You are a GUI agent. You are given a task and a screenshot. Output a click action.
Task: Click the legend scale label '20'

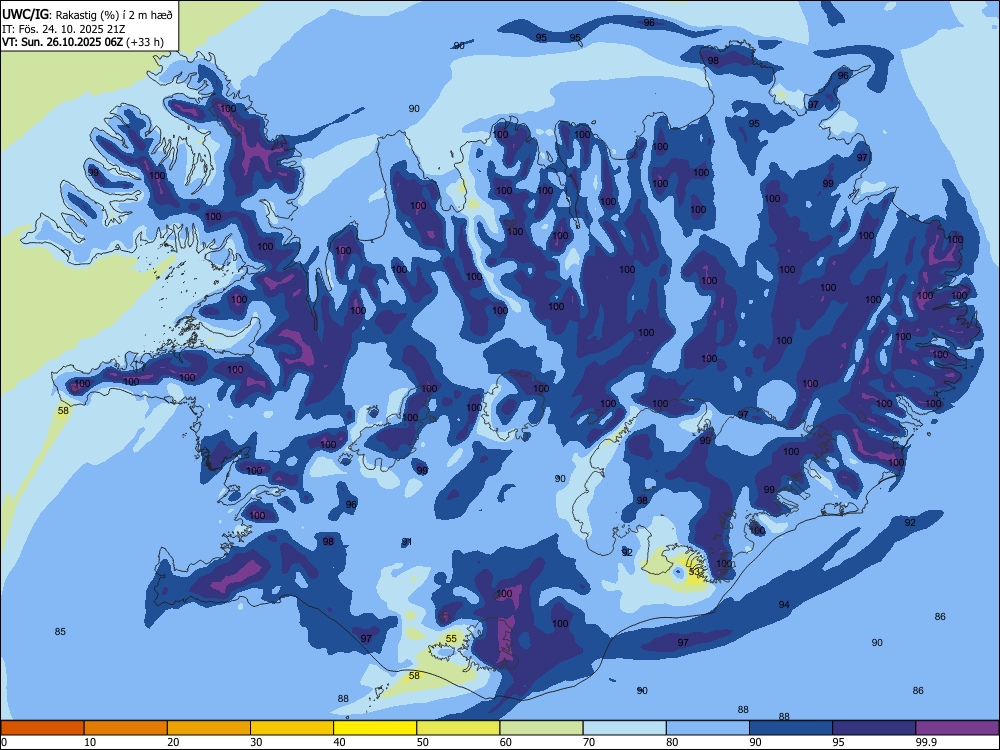173,742
